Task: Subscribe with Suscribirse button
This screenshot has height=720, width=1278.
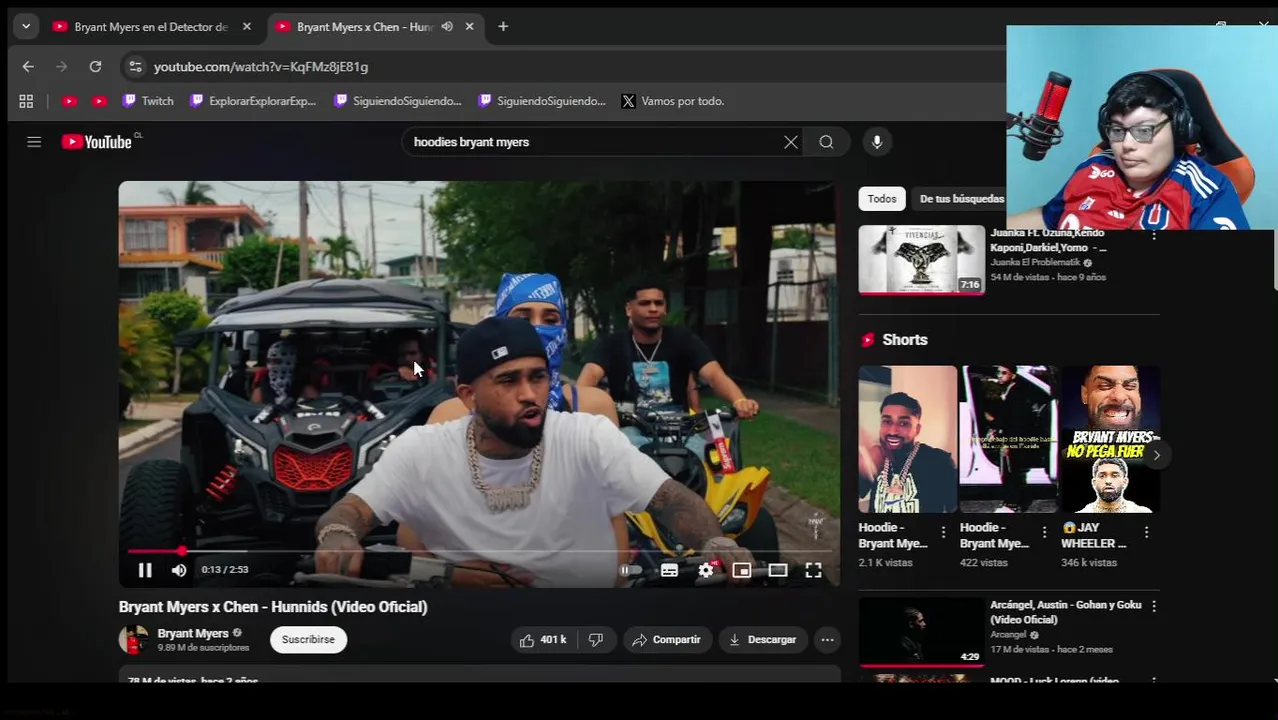Action: 308,640
